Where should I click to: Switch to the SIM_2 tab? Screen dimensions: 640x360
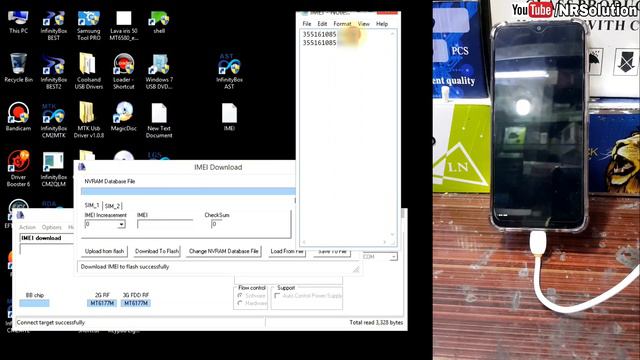click(112, 206)
